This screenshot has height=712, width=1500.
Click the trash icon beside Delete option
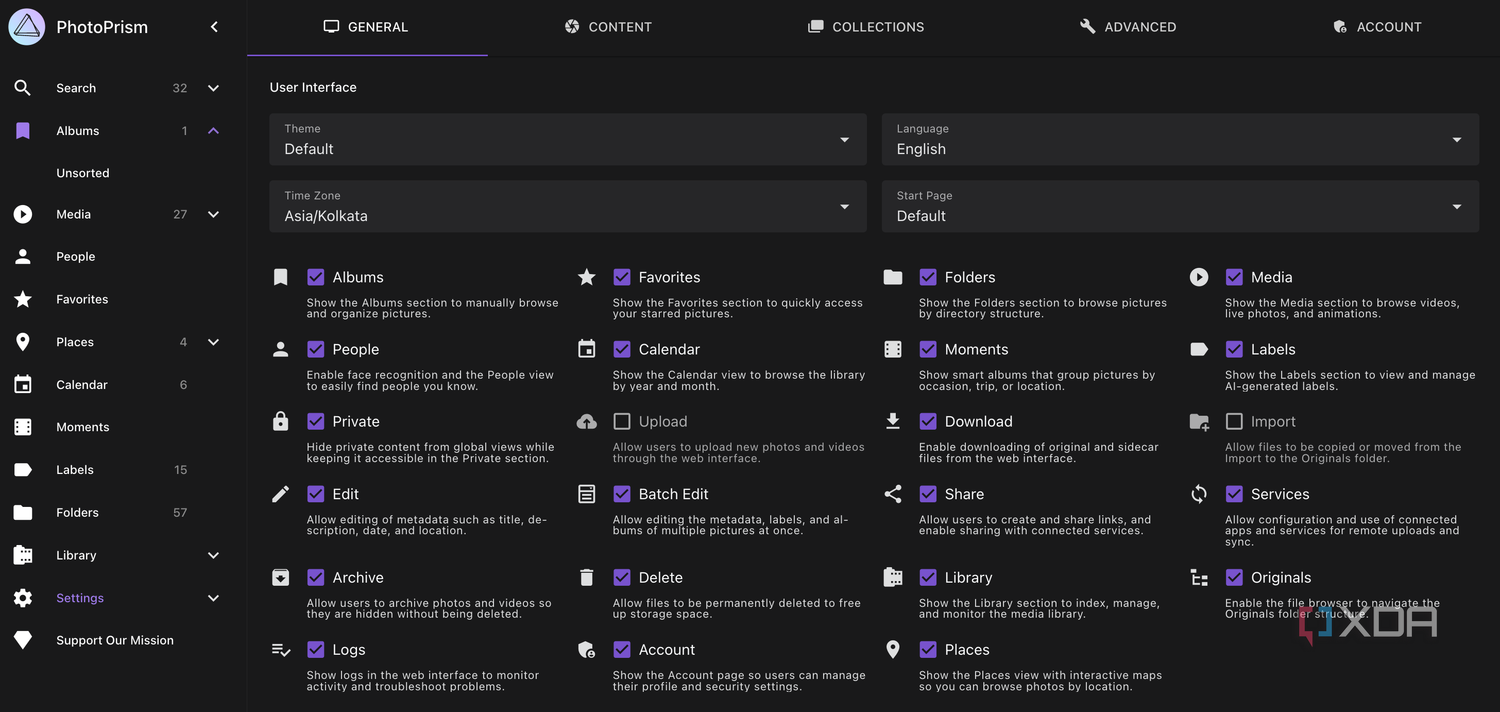pyautogui.click(x=587, y=578)
